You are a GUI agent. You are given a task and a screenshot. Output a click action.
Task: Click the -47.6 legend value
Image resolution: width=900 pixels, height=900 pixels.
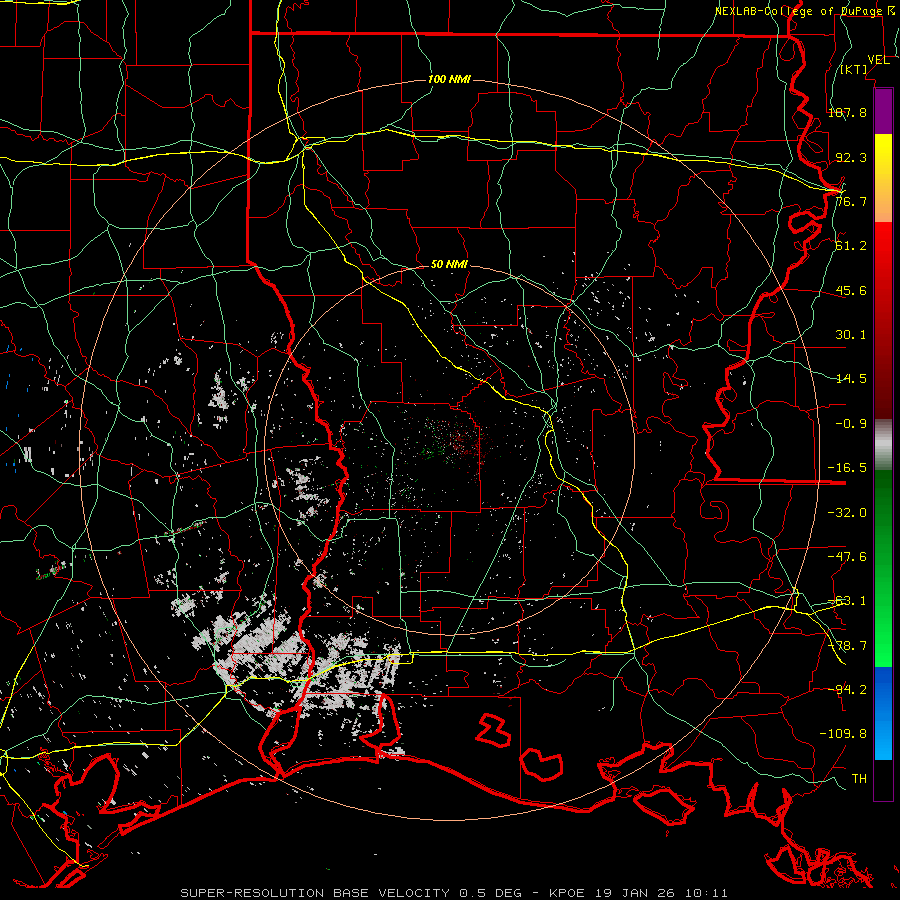point(847,557)
